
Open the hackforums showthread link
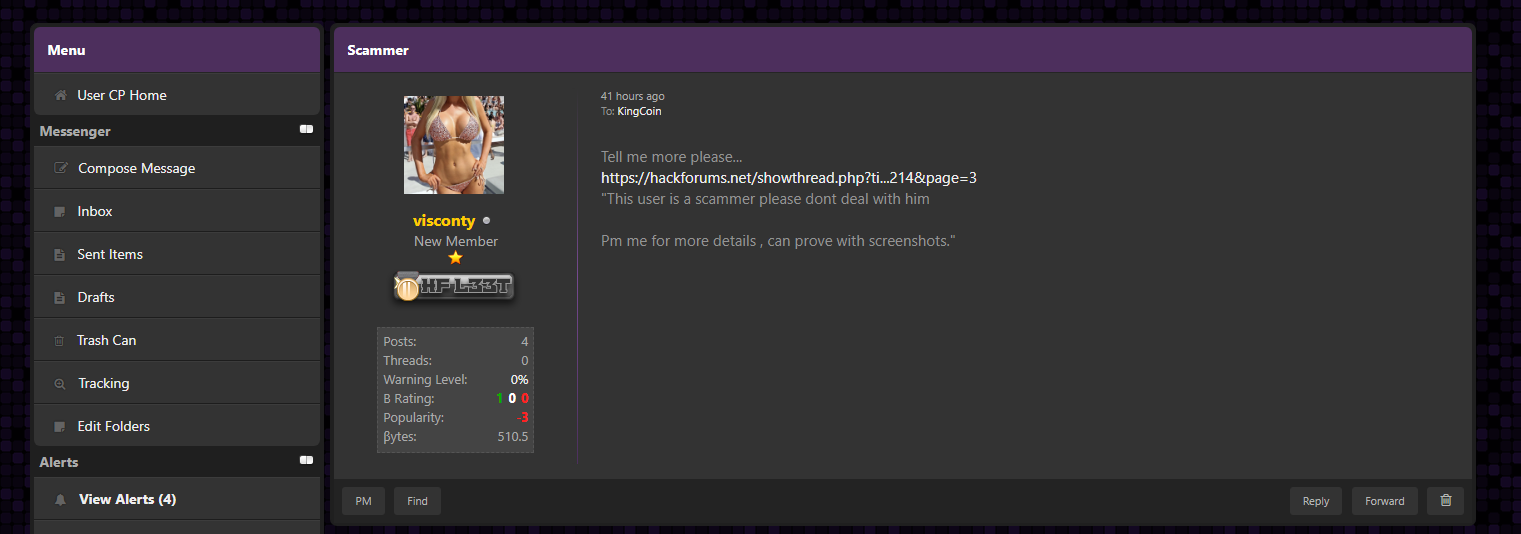pos(789,178)
